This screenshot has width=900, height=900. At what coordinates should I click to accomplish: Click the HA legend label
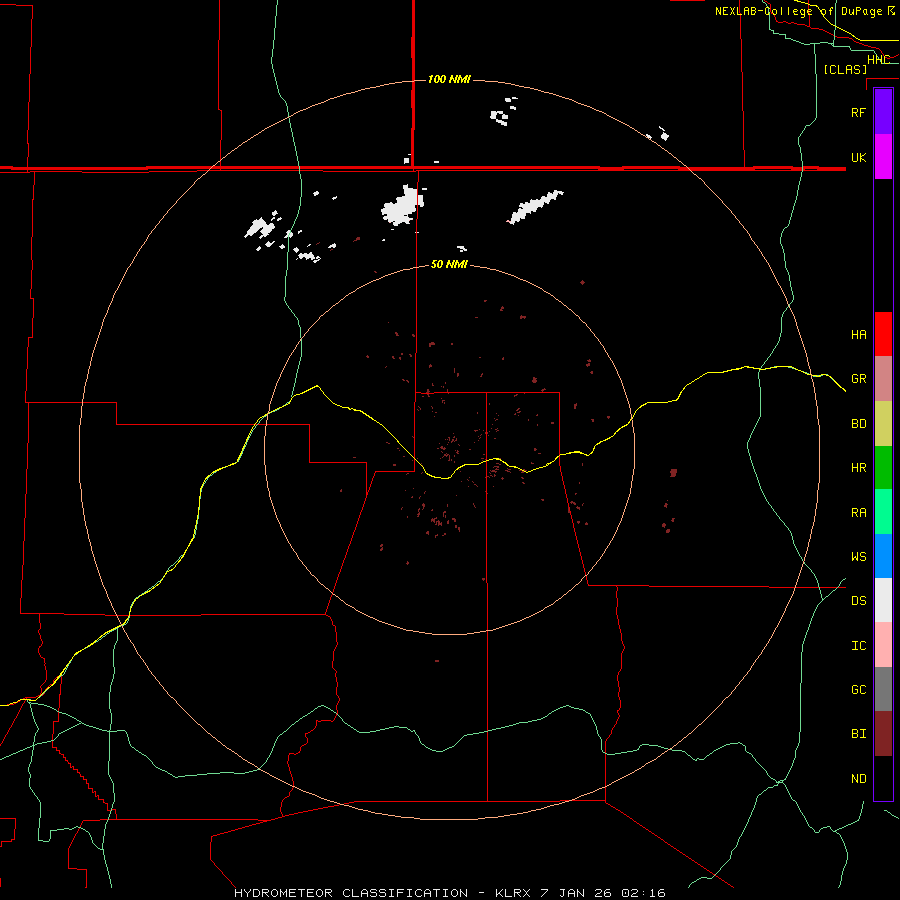pyautogui.click(x=858, y=335)
